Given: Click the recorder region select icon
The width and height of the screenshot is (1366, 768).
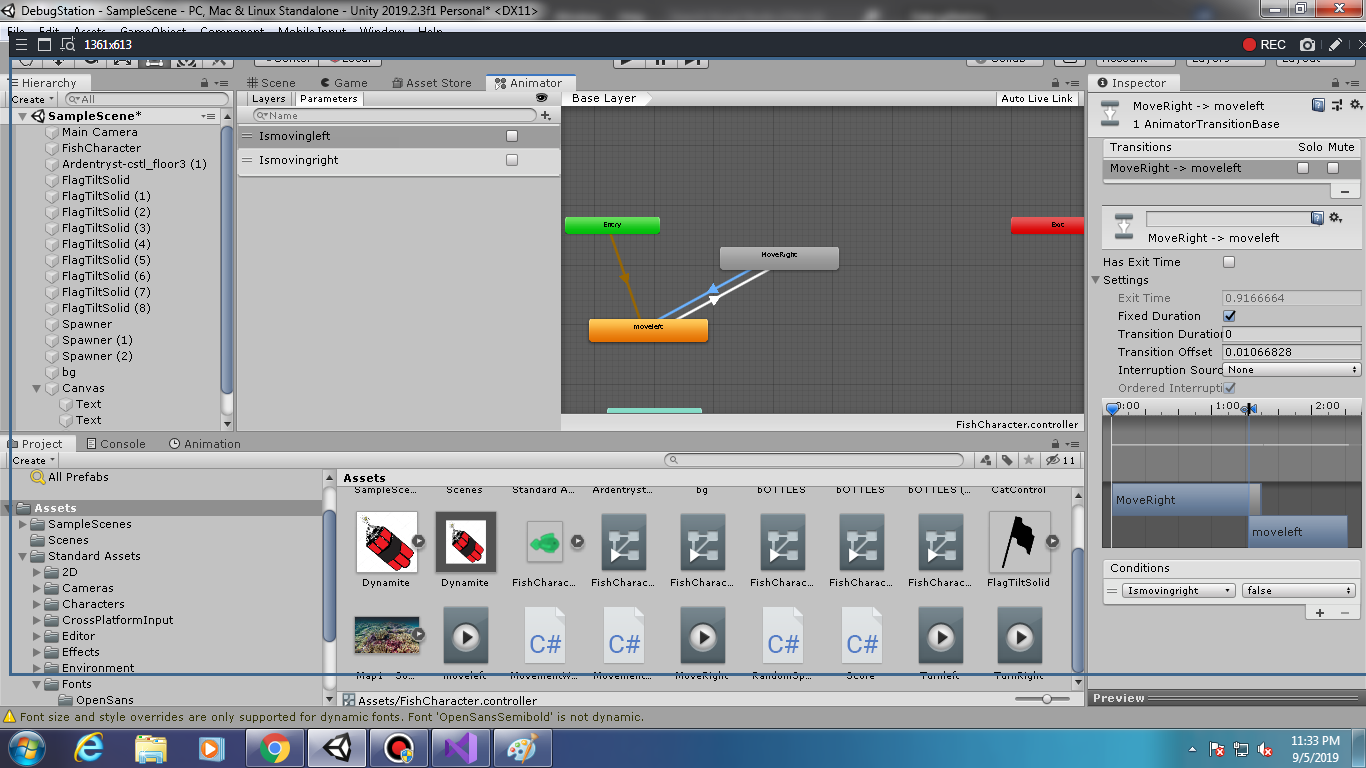Looking at the screenshot, I should point(68,45).
